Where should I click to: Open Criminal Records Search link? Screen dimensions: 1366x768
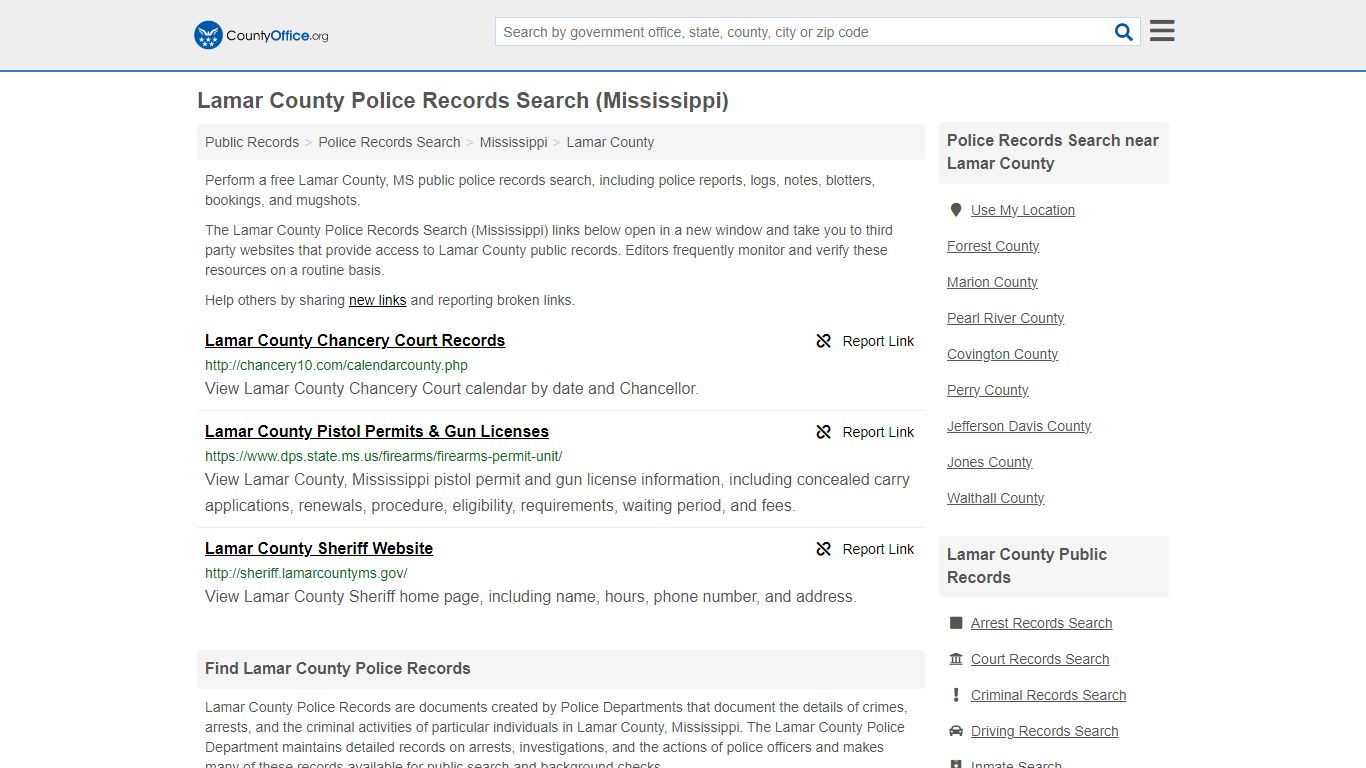tap(1048, 695)
